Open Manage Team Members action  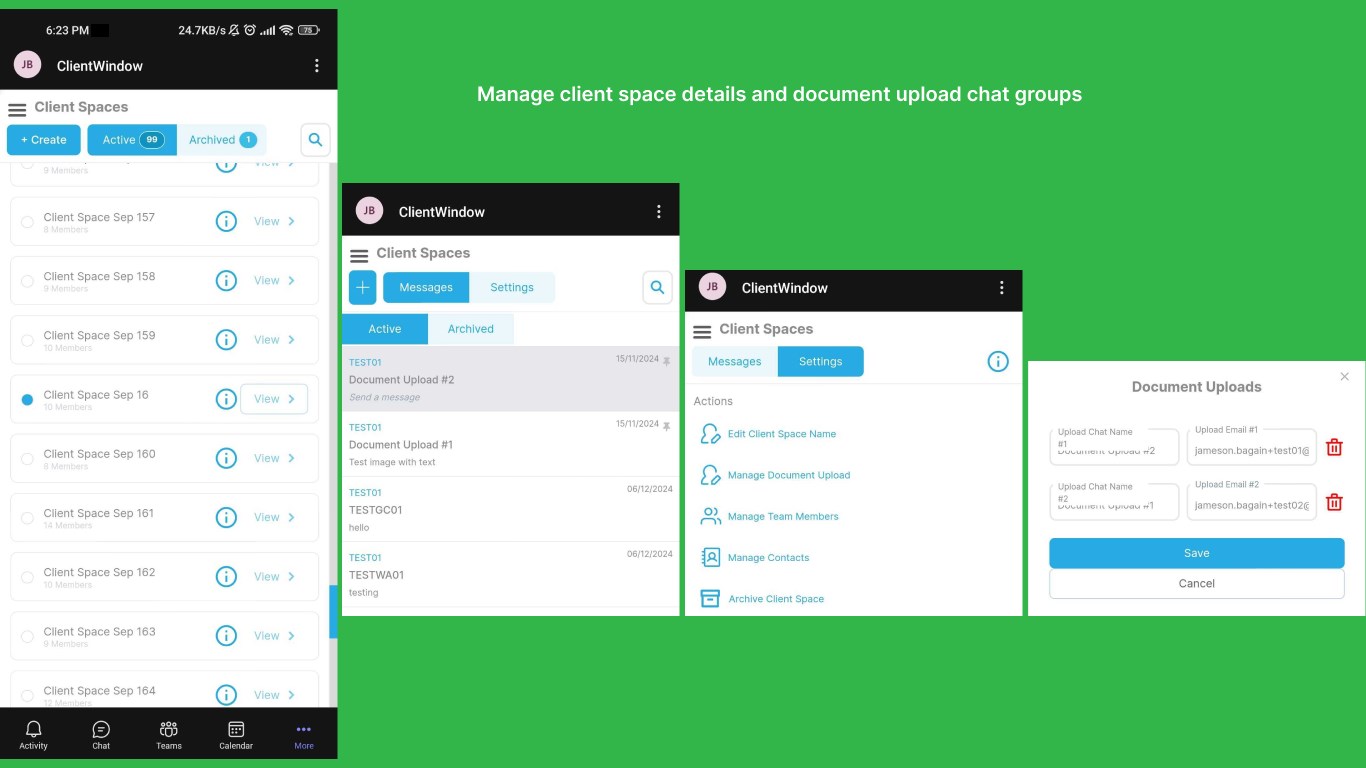(x=769, y=516)
